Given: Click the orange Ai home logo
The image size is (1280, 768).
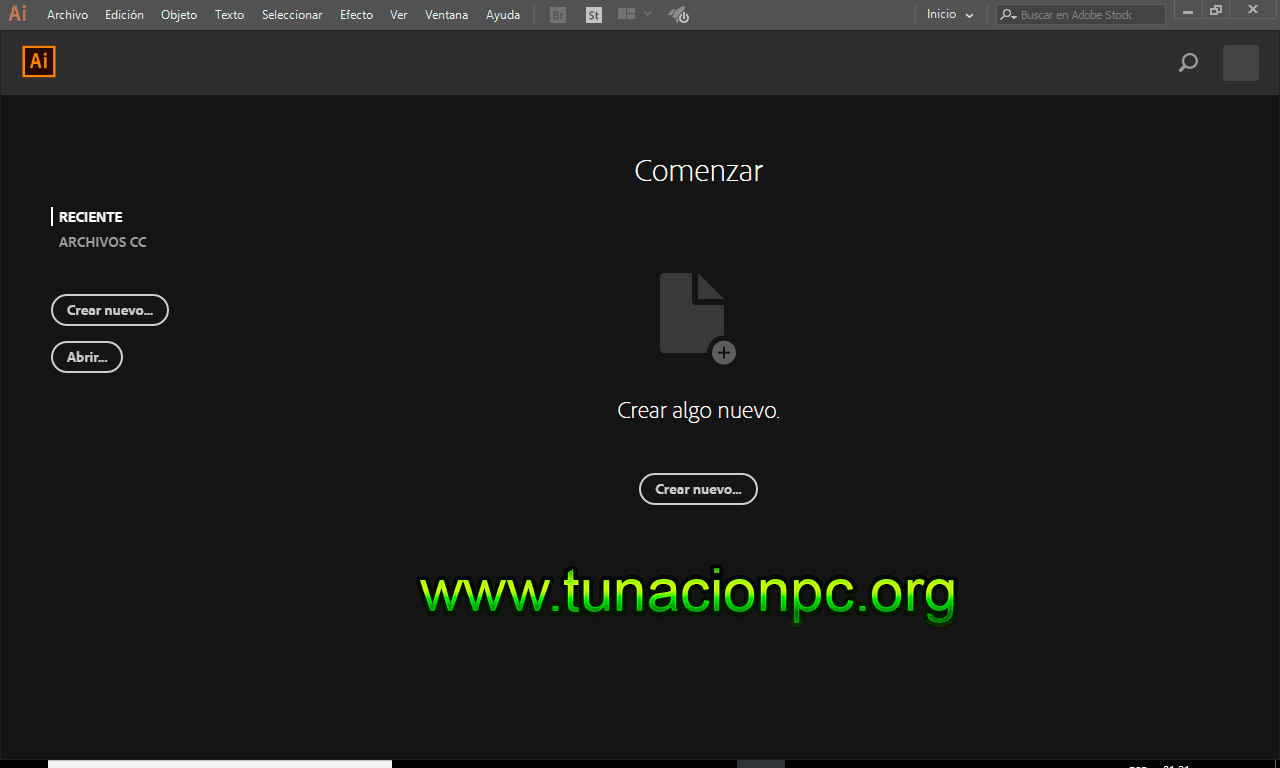Looking at the screenshot, I should pos(39,61).
